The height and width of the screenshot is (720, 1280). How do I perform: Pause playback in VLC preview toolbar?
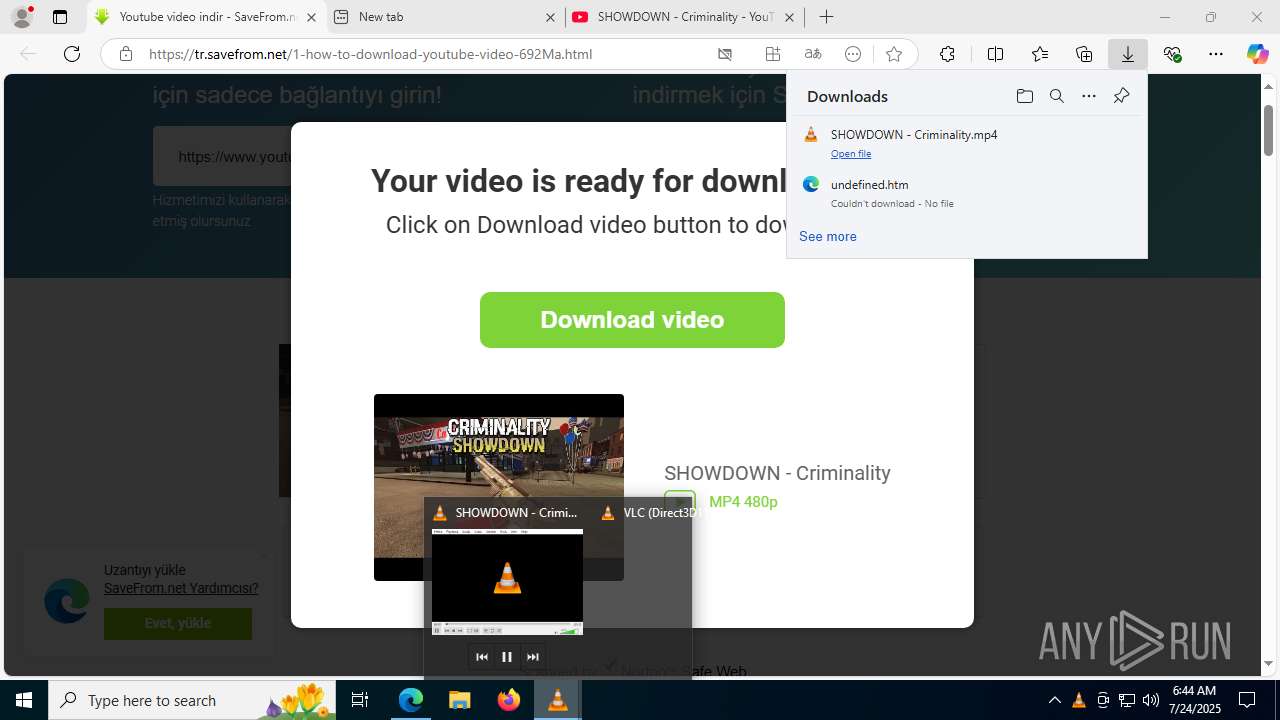pos(507,657)
